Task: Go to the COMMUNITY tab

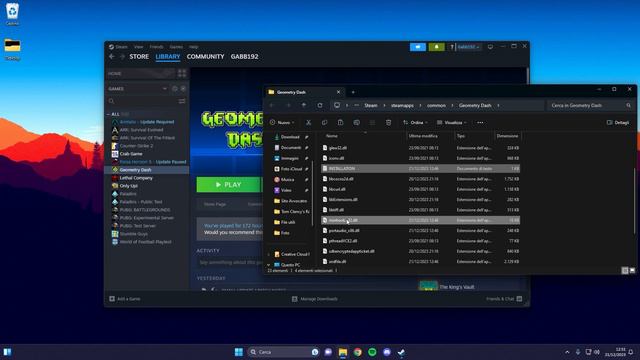Action: (205, 57)
